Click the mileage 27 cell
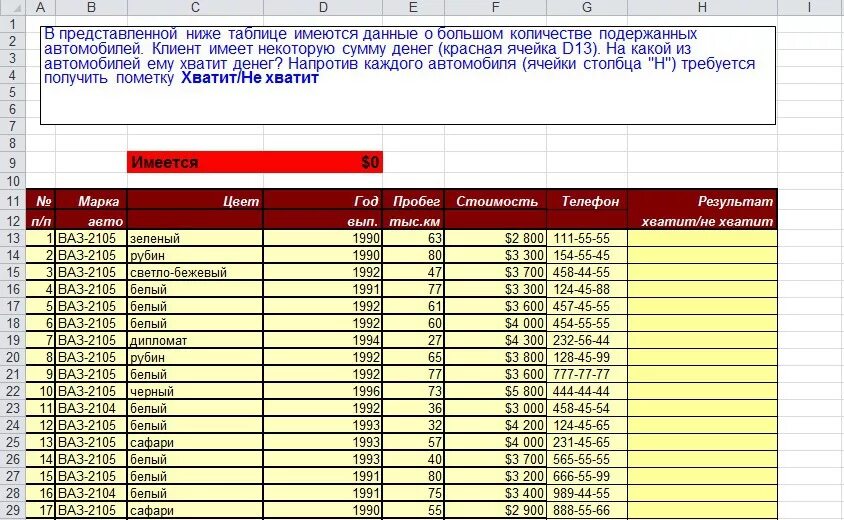Viewport: 844px width, 520px height. point(413,340)
